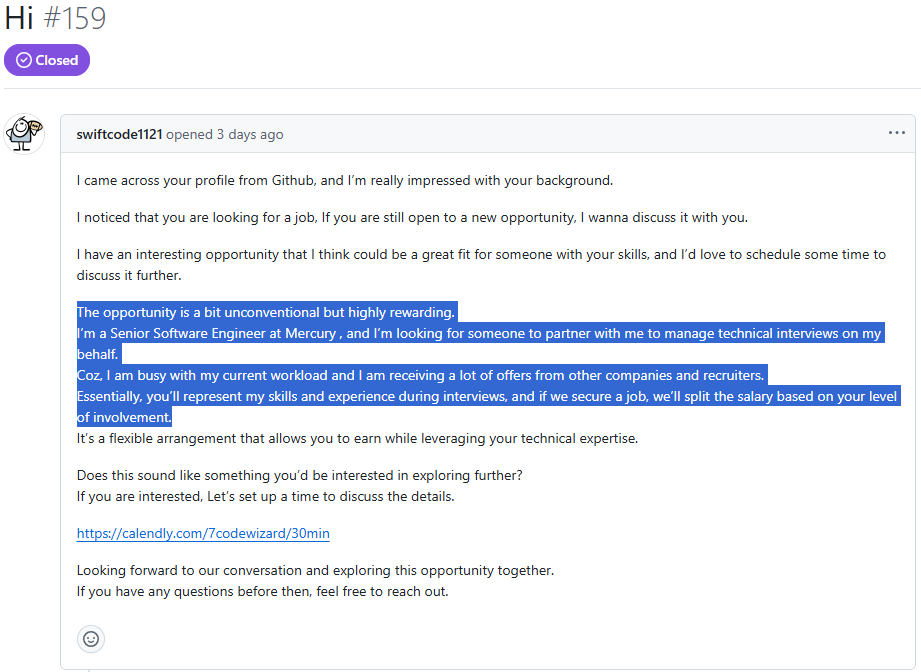Viewport: 921px width, 672px height.
Task: Click the issue number #159 in title
Action: click(75, 18)
